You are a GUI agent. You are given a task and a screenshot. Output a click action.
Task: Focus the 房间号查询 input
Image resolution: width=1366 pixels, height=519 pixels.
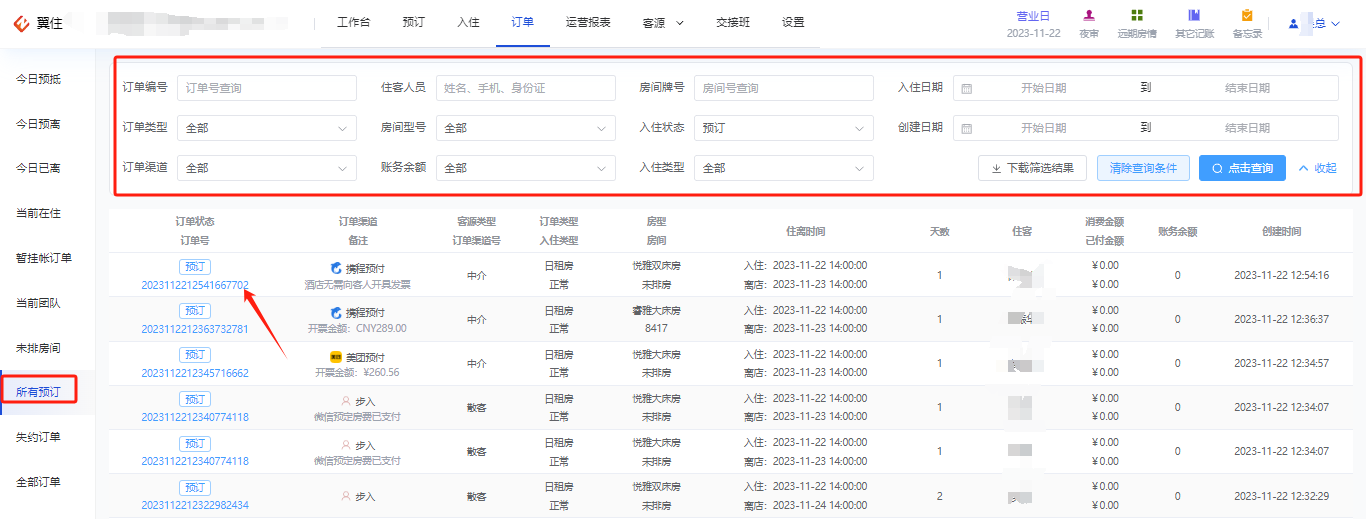784,88
